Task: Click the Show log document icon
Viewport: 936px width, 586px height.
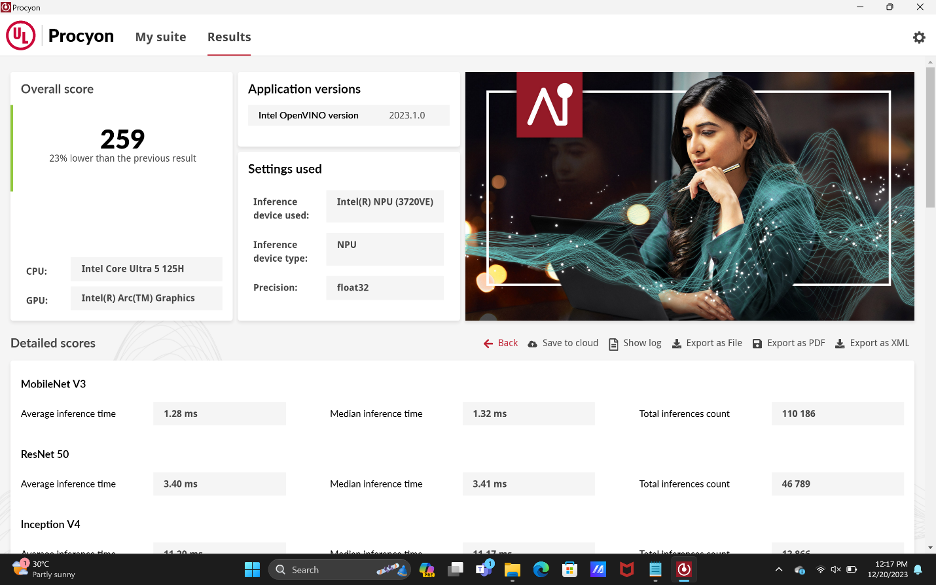Action: pyautogui.click(x=614, y=343)
